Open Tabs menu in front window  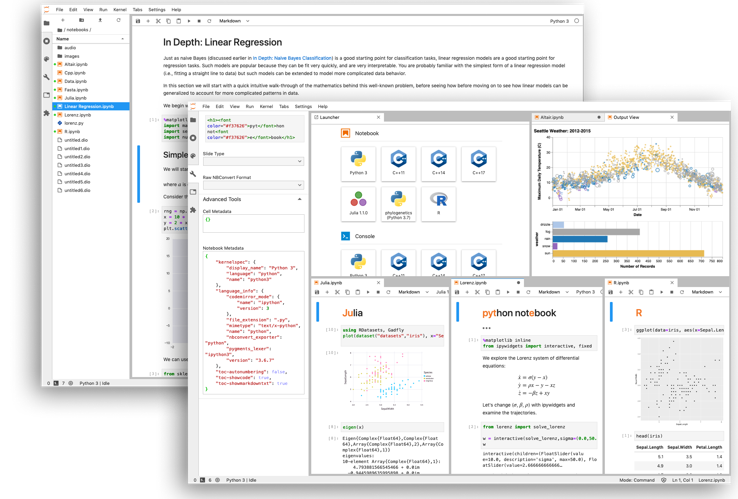click(x=284, y=106)
